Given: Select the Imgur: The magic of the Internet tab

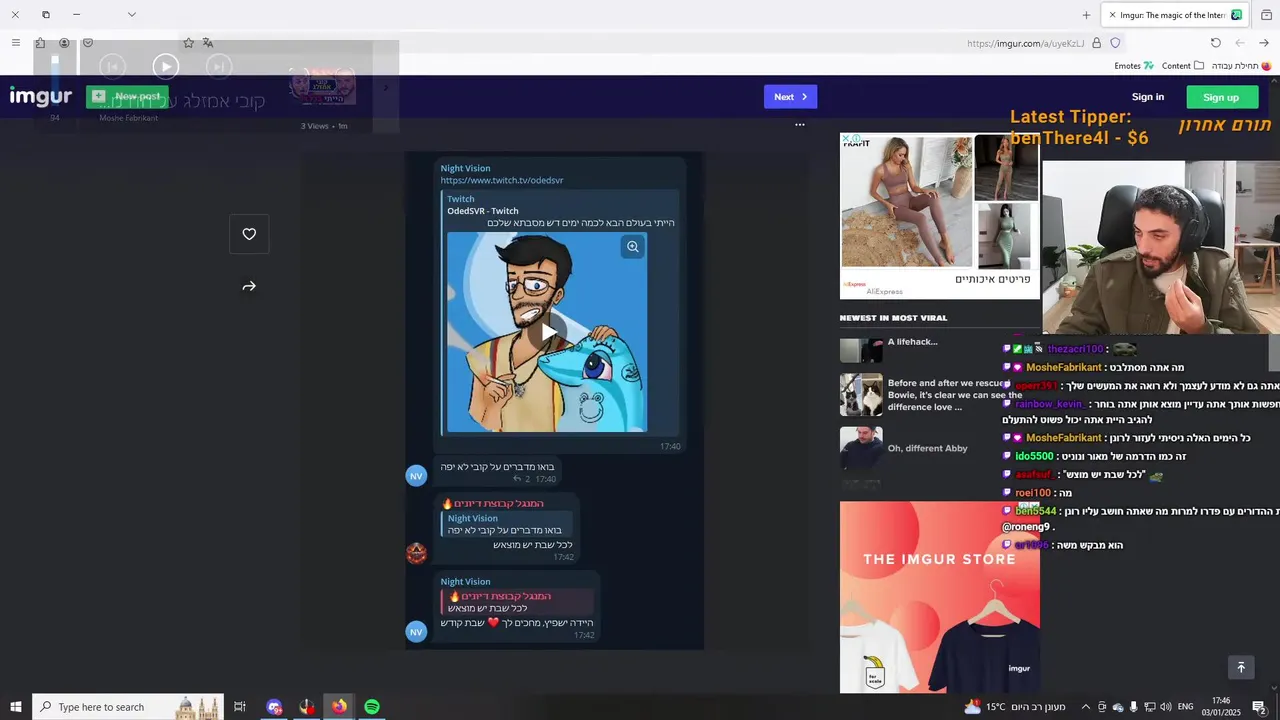Looking at the screenshot, I should tap(1174, 15).
